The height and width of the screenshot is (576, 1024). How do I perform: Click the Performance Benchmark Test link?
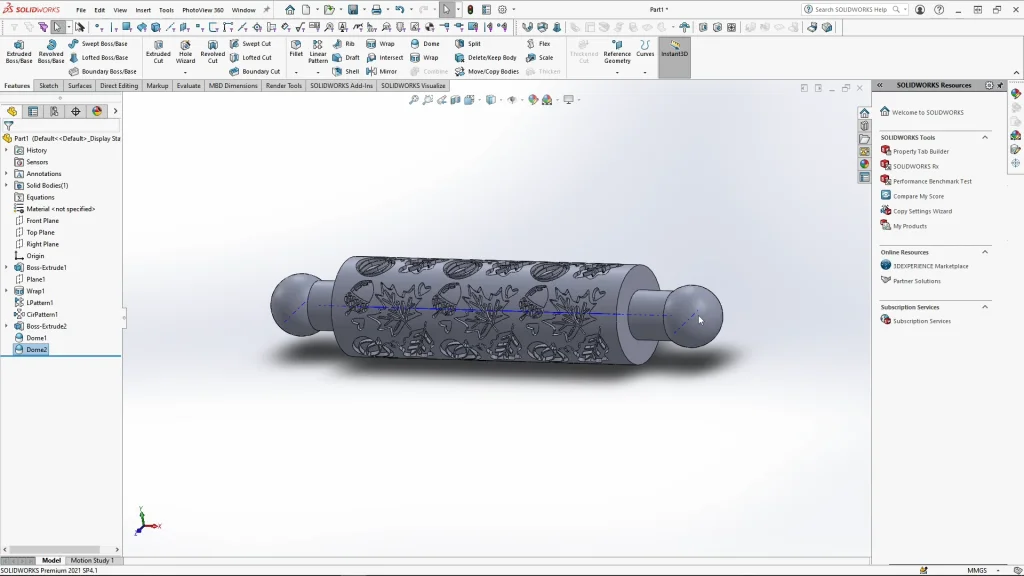coord(931,181)
